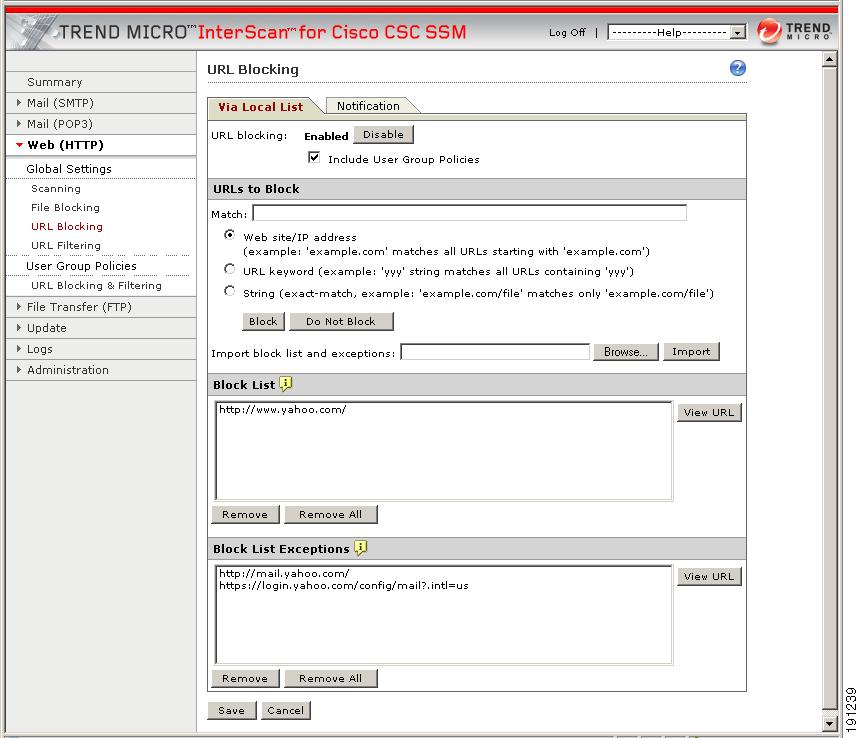Select http://mail.yahoo.com/ in exceptions list
The width and height of the screenshot is (860, 738).
(284, 573)
